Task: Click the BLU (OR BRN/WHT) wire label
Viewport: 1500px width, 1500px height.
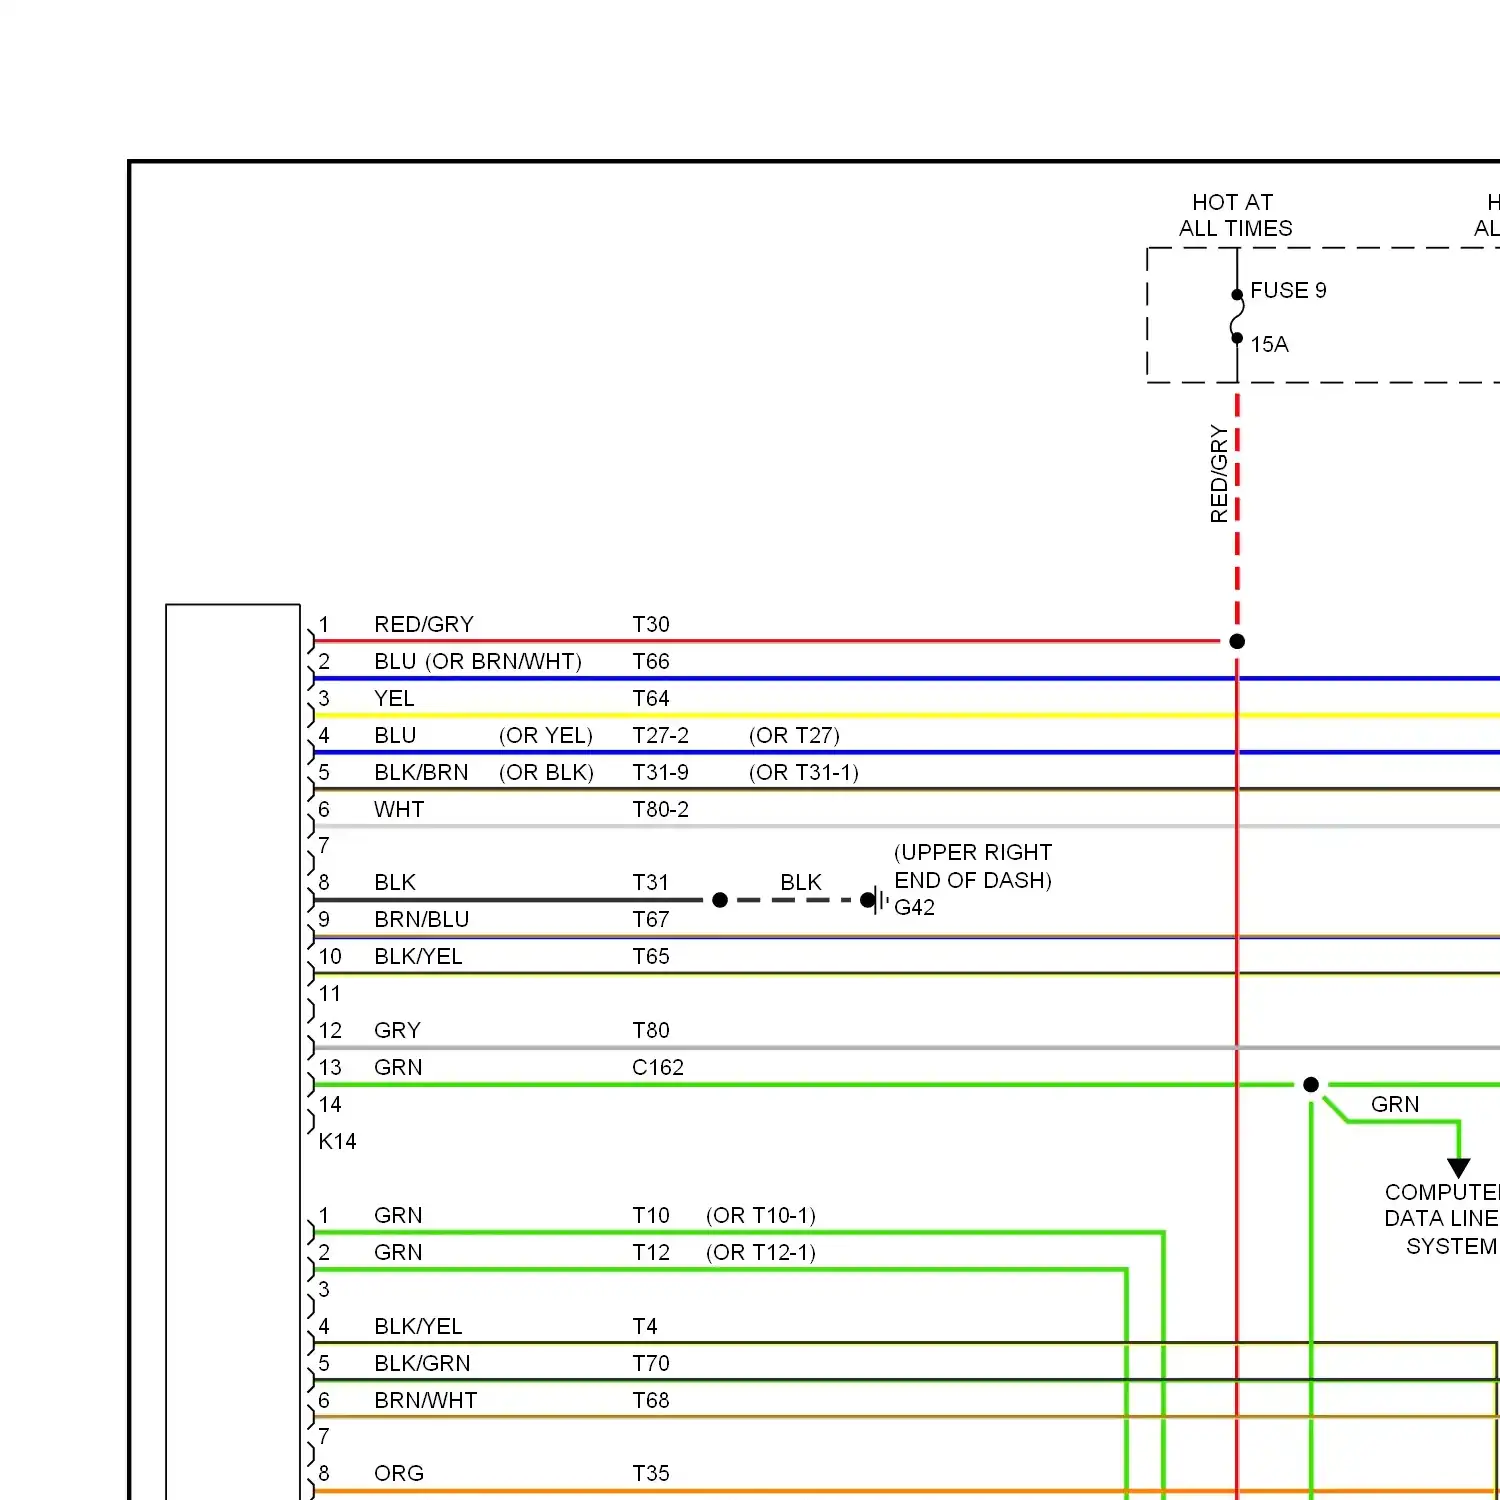Action: 477,661
